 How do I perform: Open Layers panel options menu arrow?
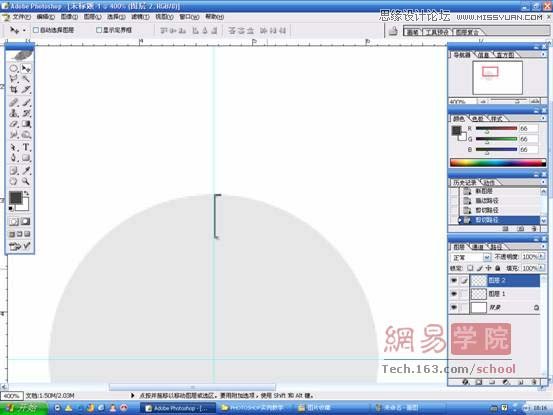[x=543, y=246]
